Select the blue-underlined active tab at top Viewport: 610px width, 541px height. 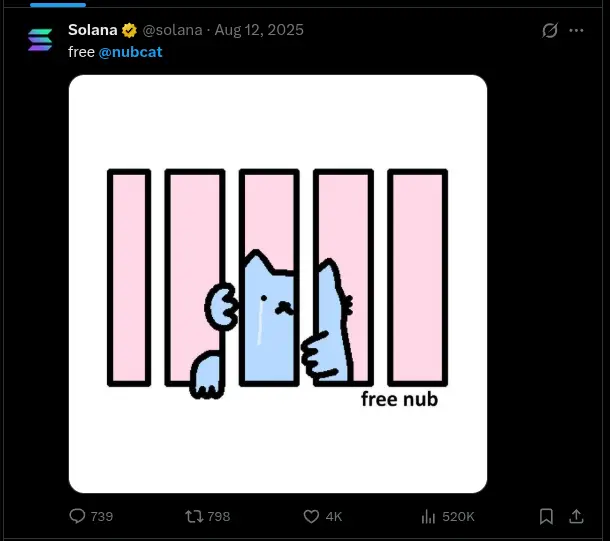coord(58,5)
